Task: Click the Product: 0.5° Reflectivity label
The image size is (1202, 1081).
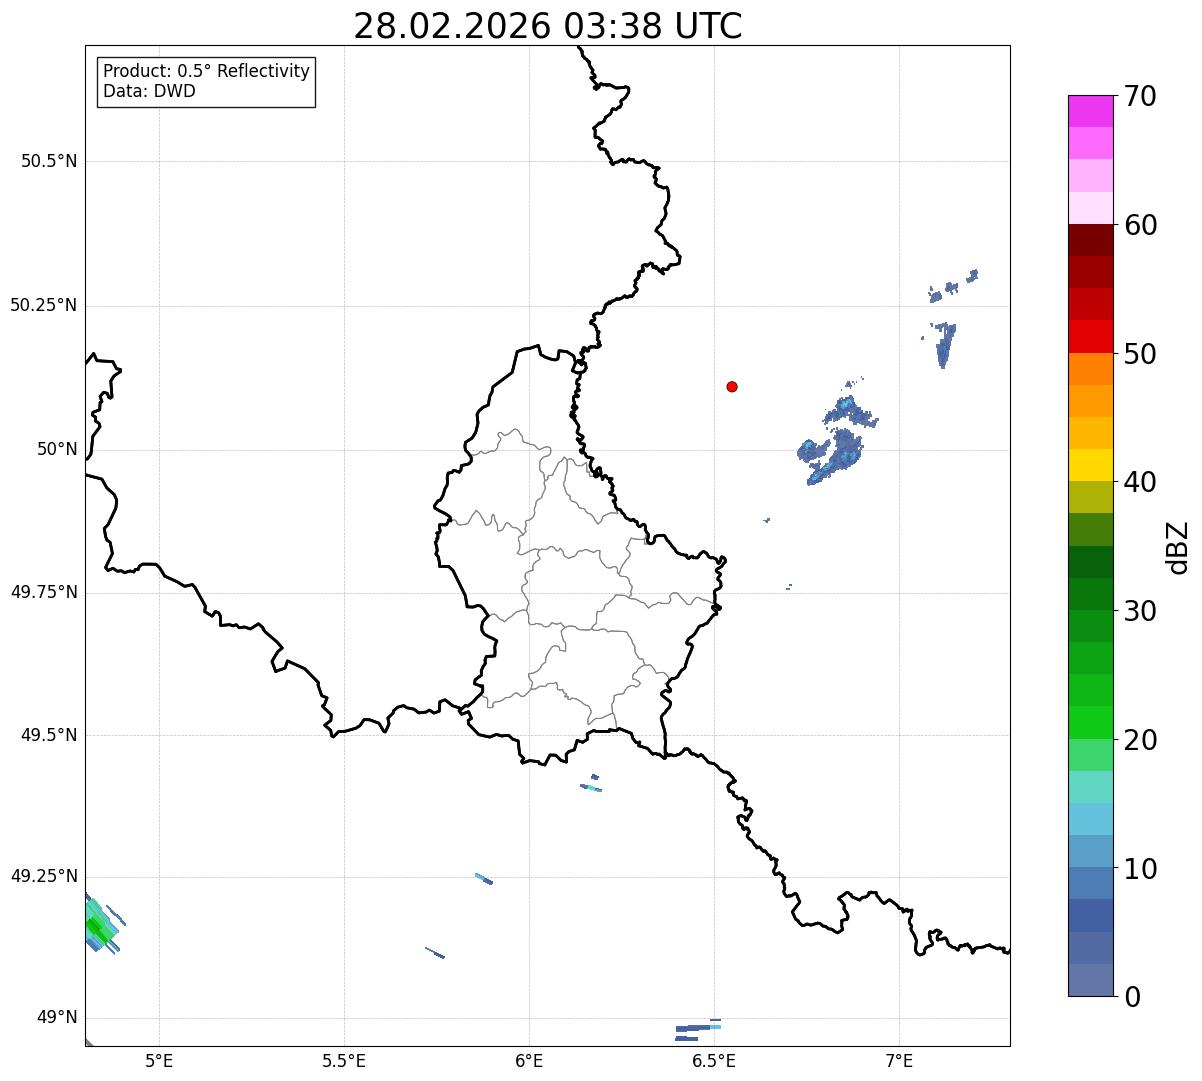Action: tap(206, 72)
